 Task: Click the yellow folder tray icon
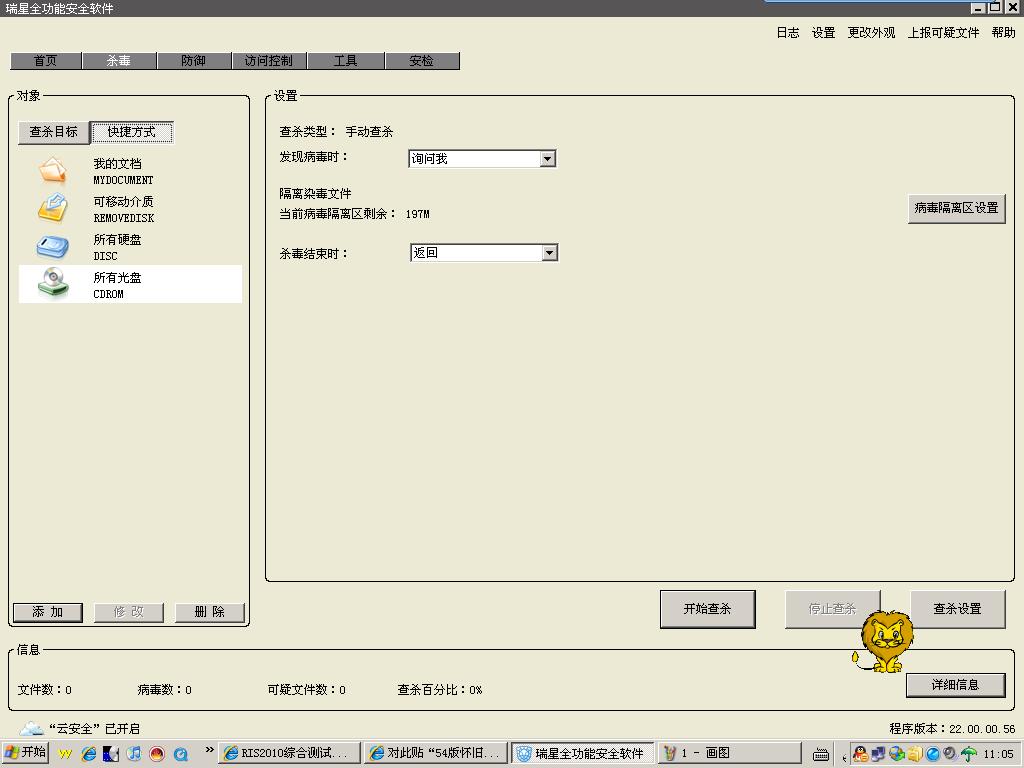pos(915,754)
